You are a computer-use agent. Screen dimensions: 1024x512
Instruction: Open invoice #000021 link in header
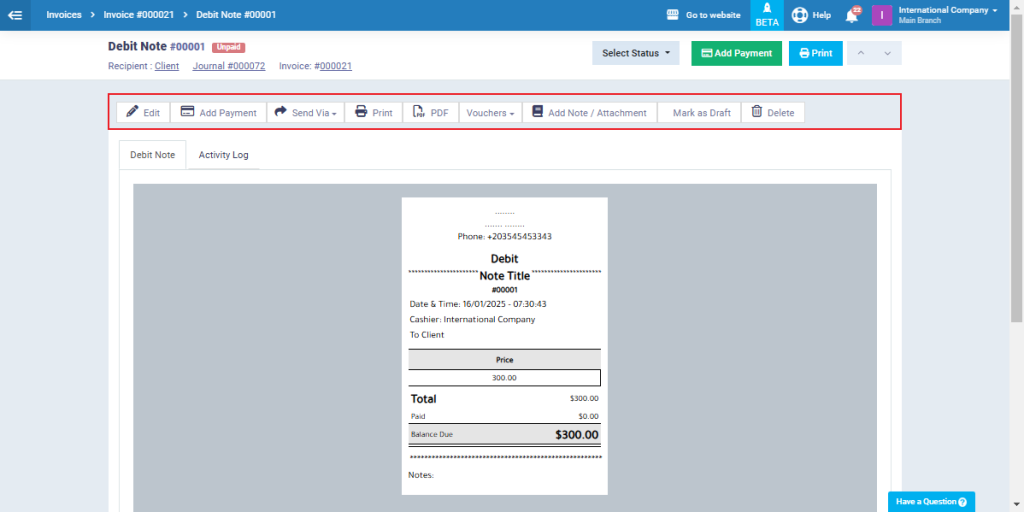[x=336, y=66]
